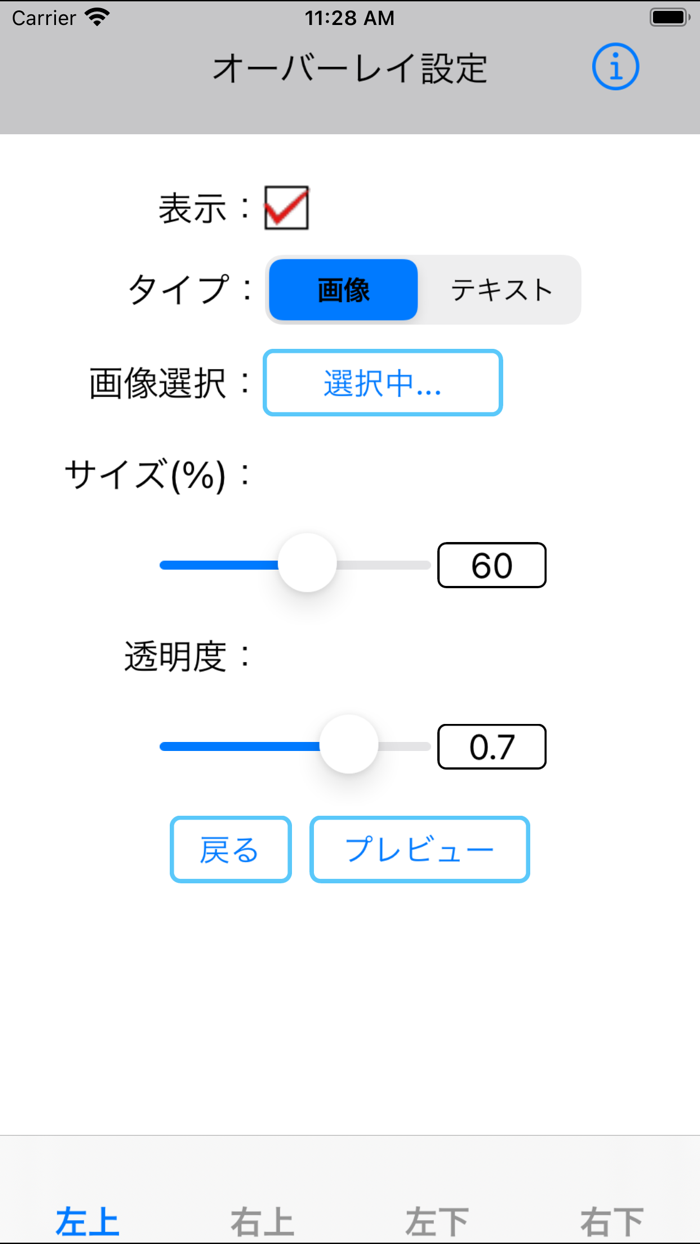Click the size percentage slider handle

click(x=307, y=564)
